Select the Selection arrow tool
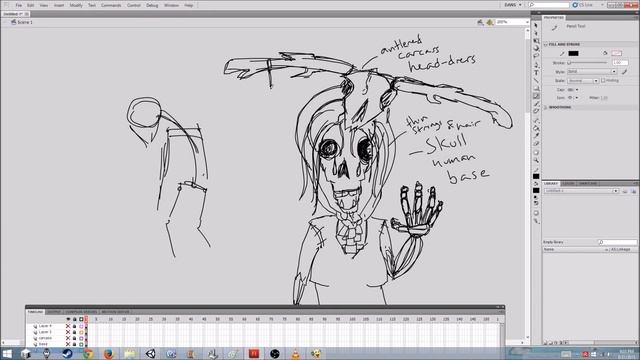 point(536,25)
